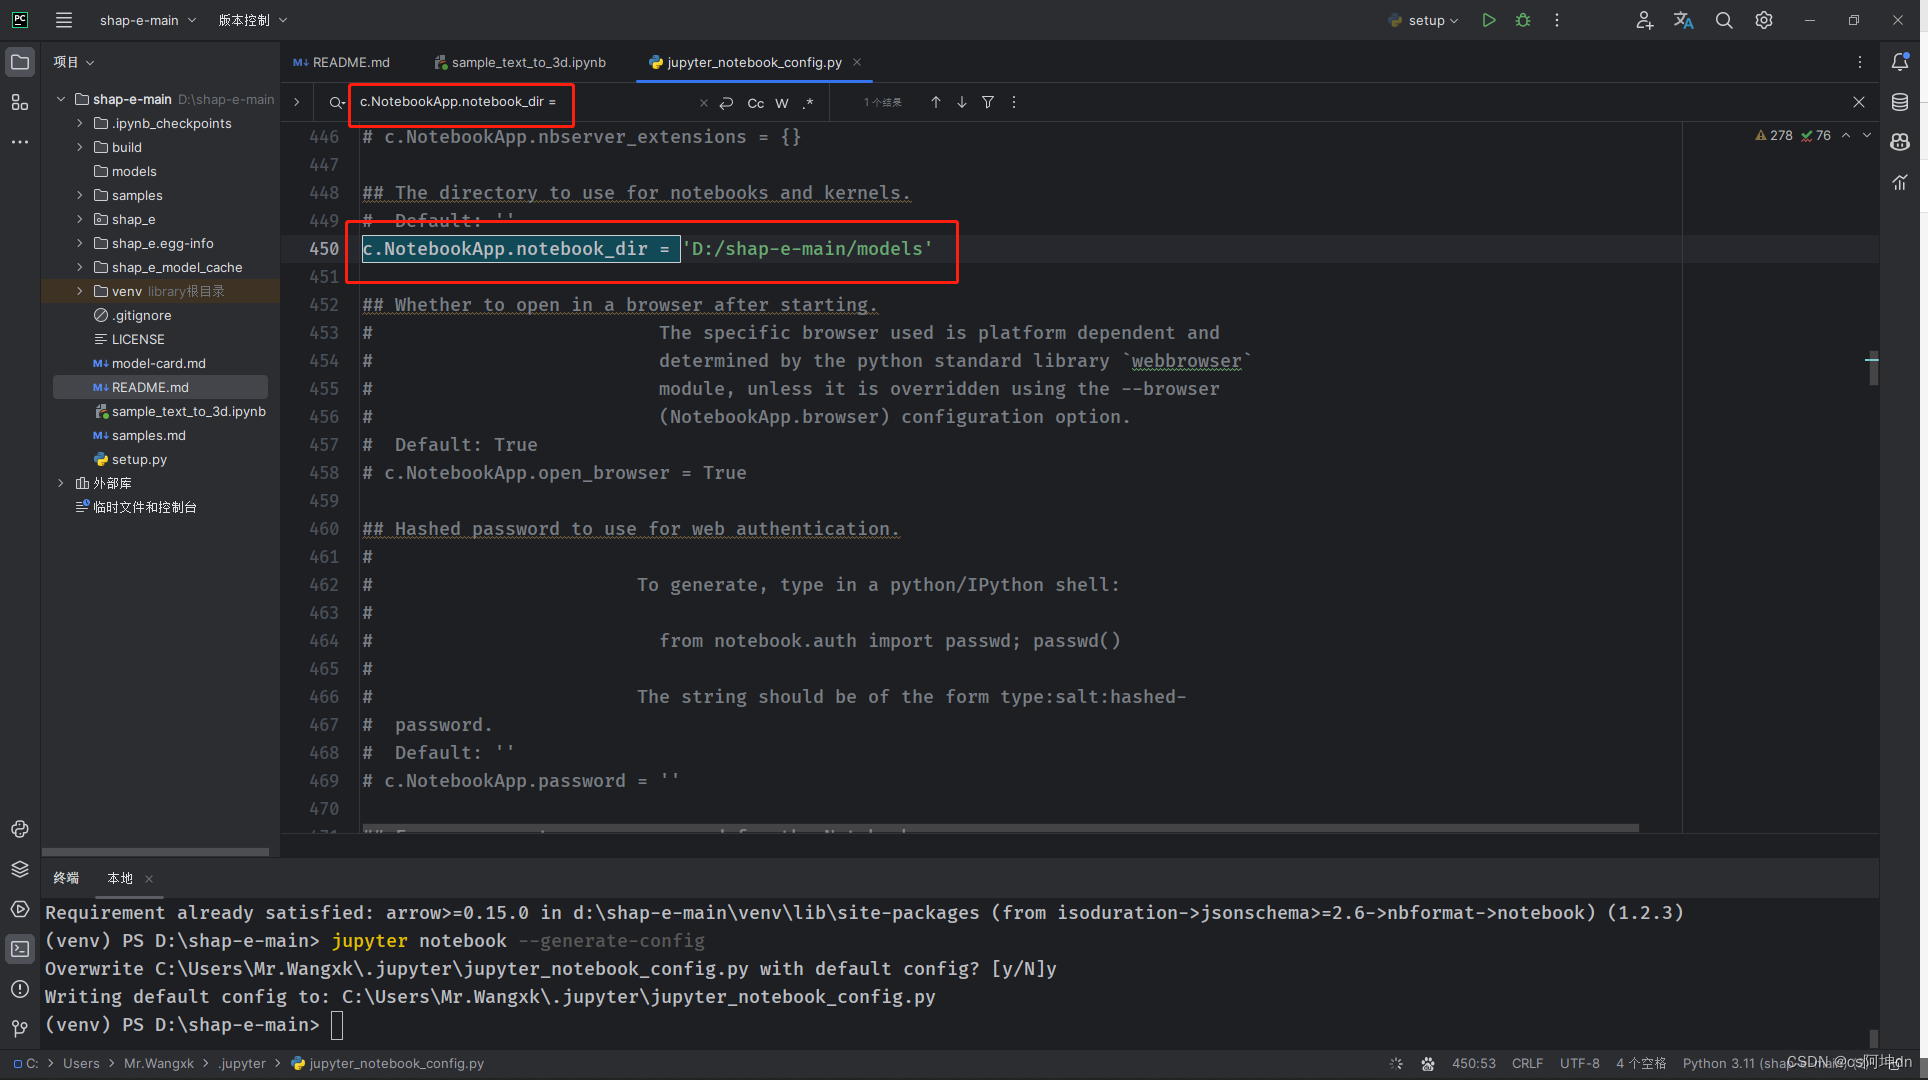Open the Database tool window

[x=1901, y=101]
